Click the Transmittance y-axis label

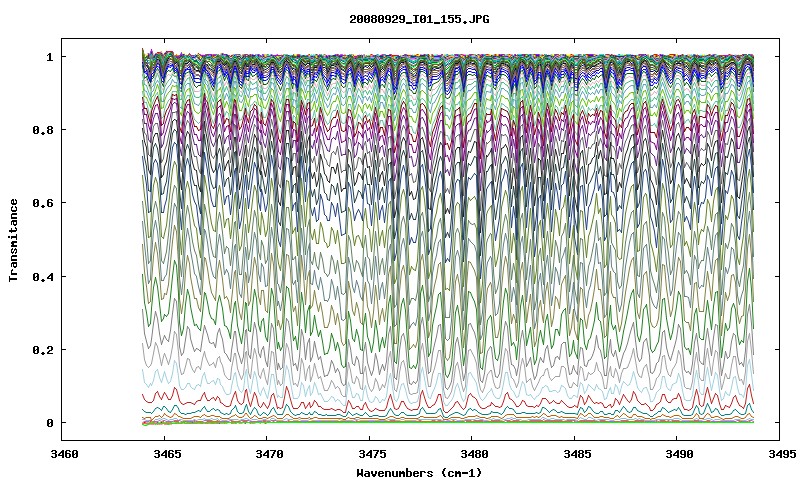14,240
